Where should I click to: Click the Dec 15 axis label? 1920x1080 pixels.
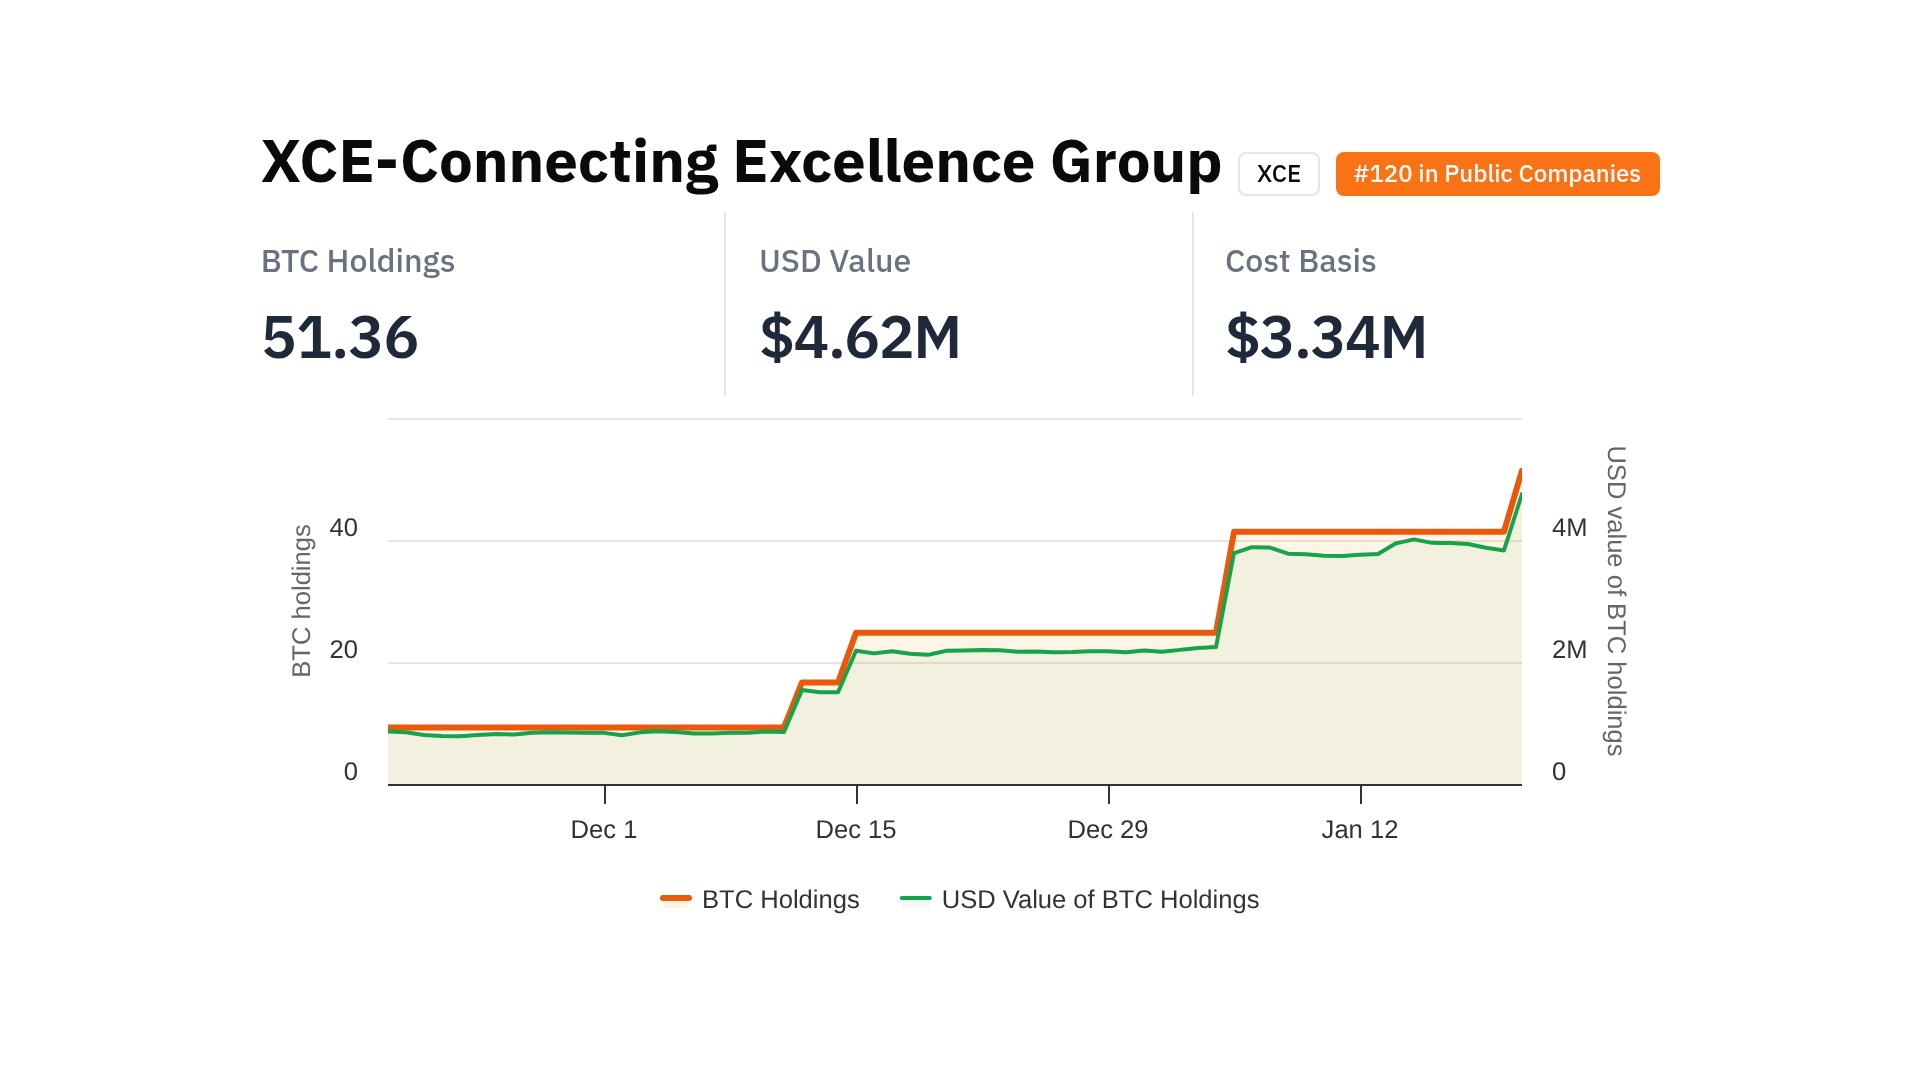click(x=855, y=829)
